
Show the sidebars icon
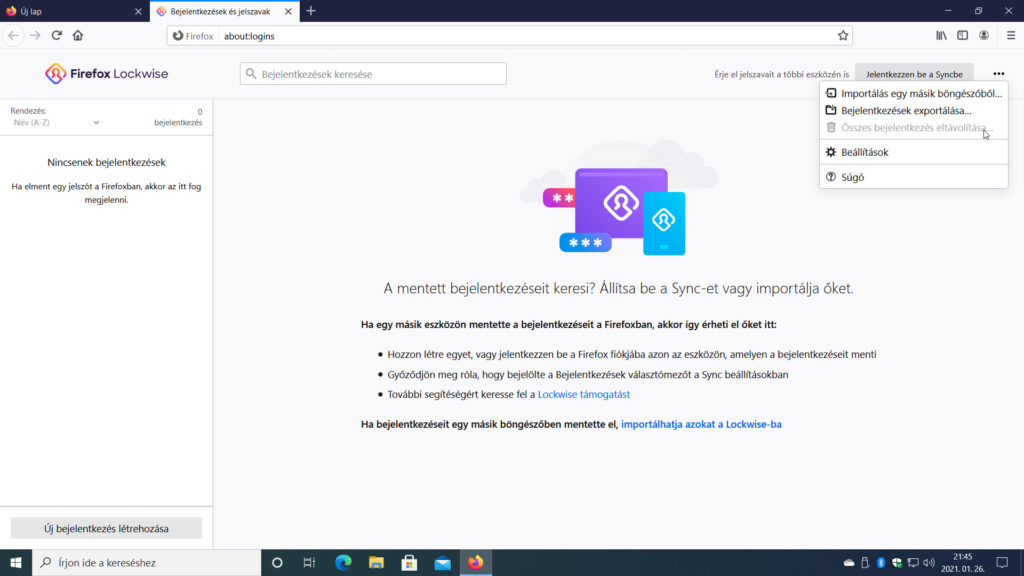[963, 35]
